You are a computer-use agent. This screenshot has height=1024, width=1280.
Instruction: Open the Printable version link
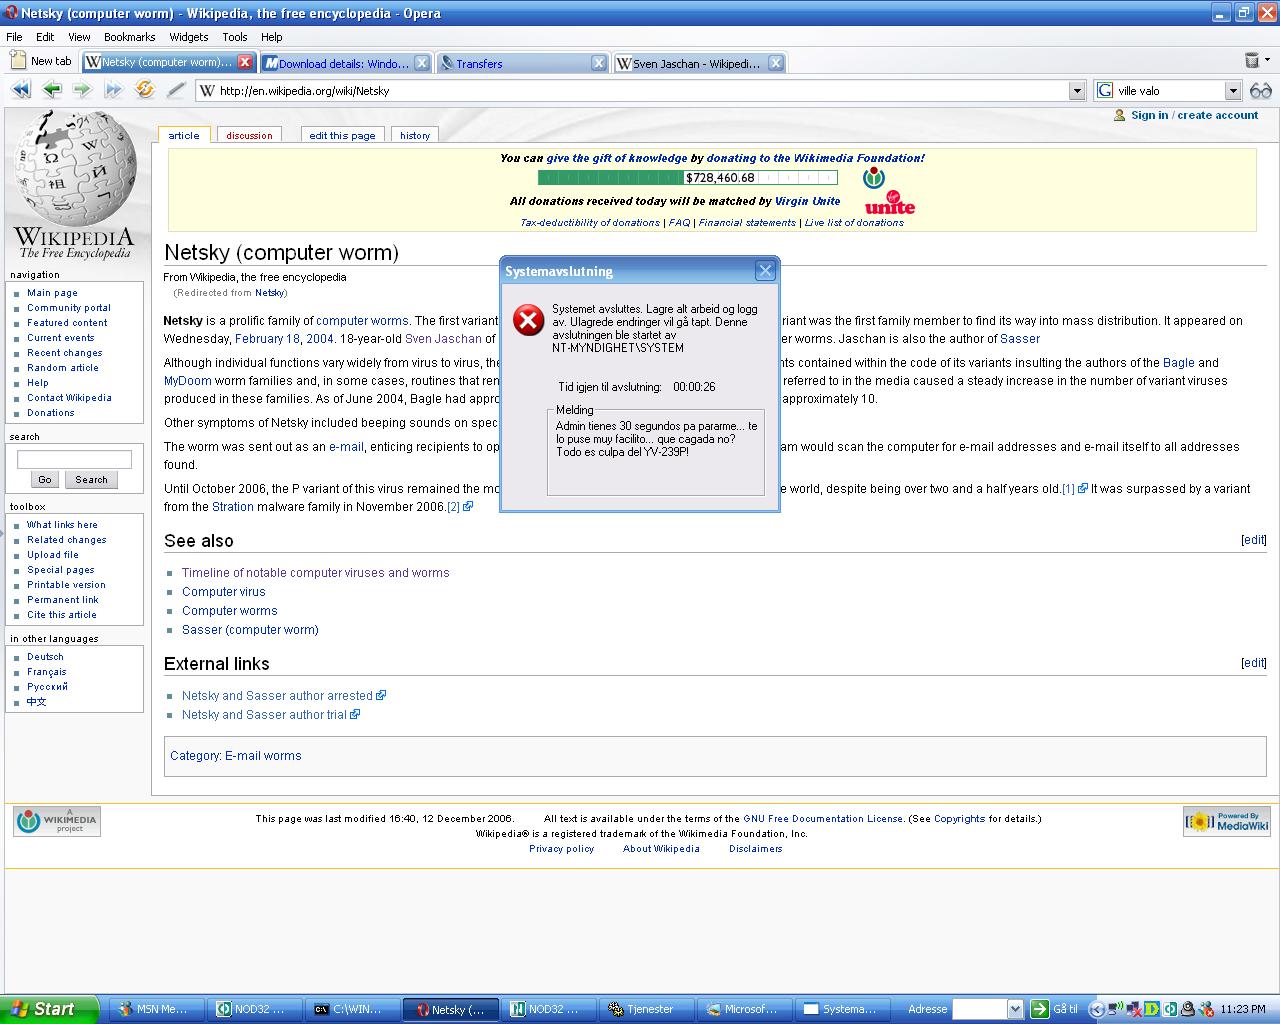[x=66, y=585]
